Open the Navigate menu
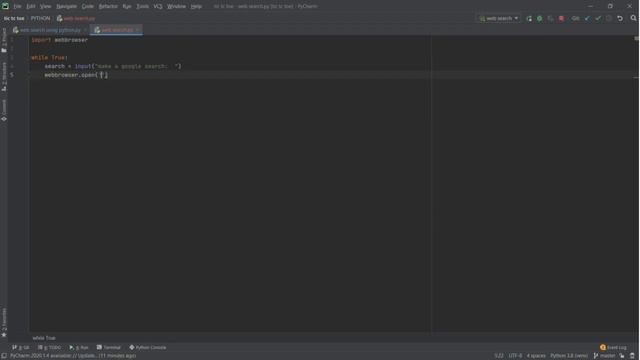 click(67, 6)
